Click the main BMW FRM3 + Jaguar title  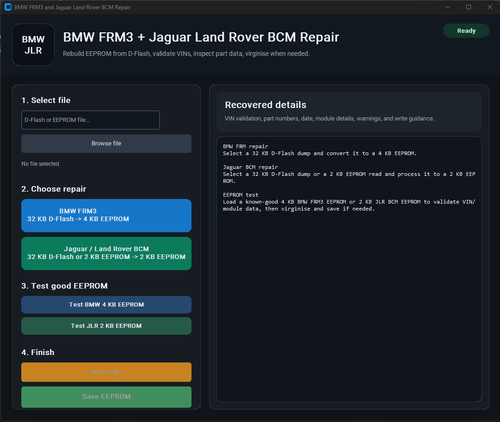[x=201, y=37]
